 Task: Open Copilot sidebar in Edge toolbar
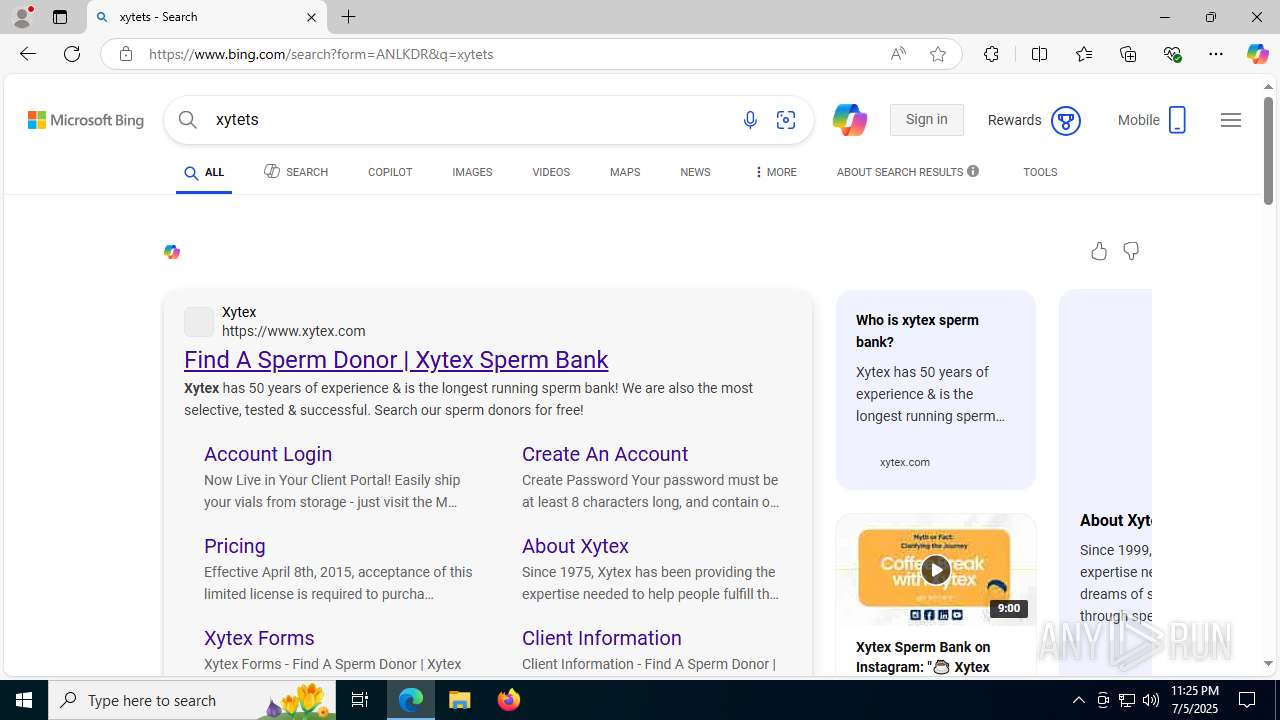click(1257, 54)
